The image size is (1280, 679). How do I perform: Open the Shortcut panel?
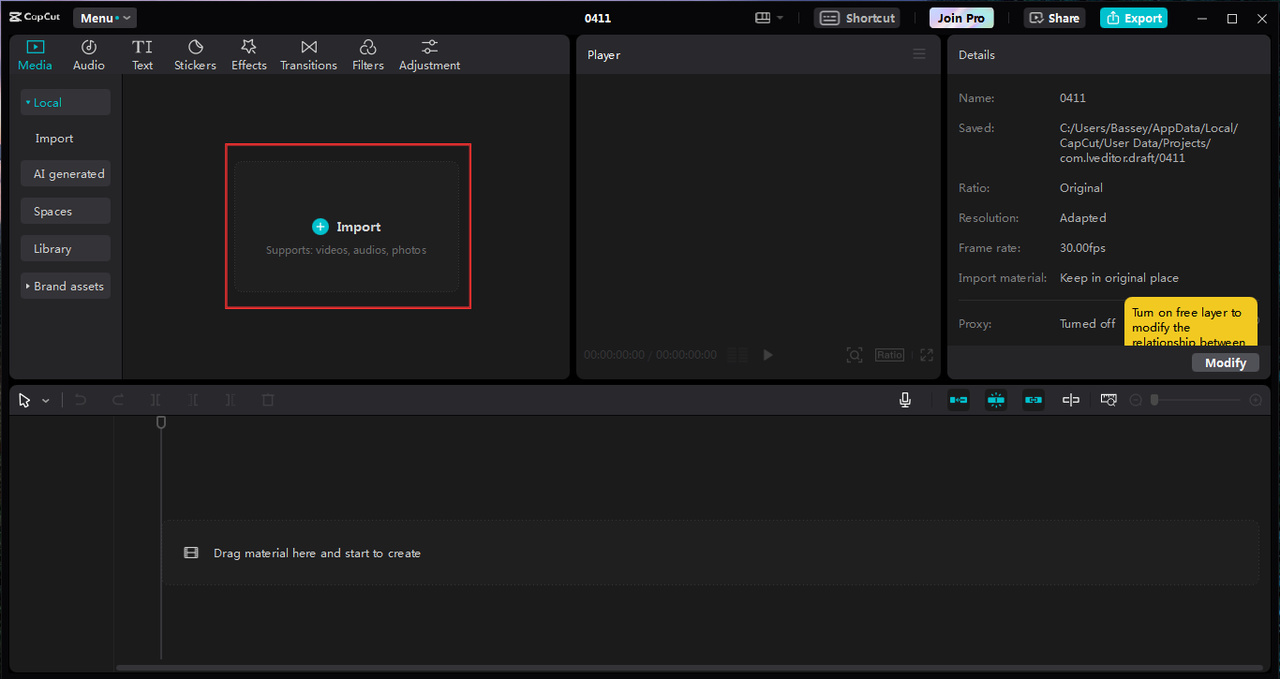pos(857,18)
